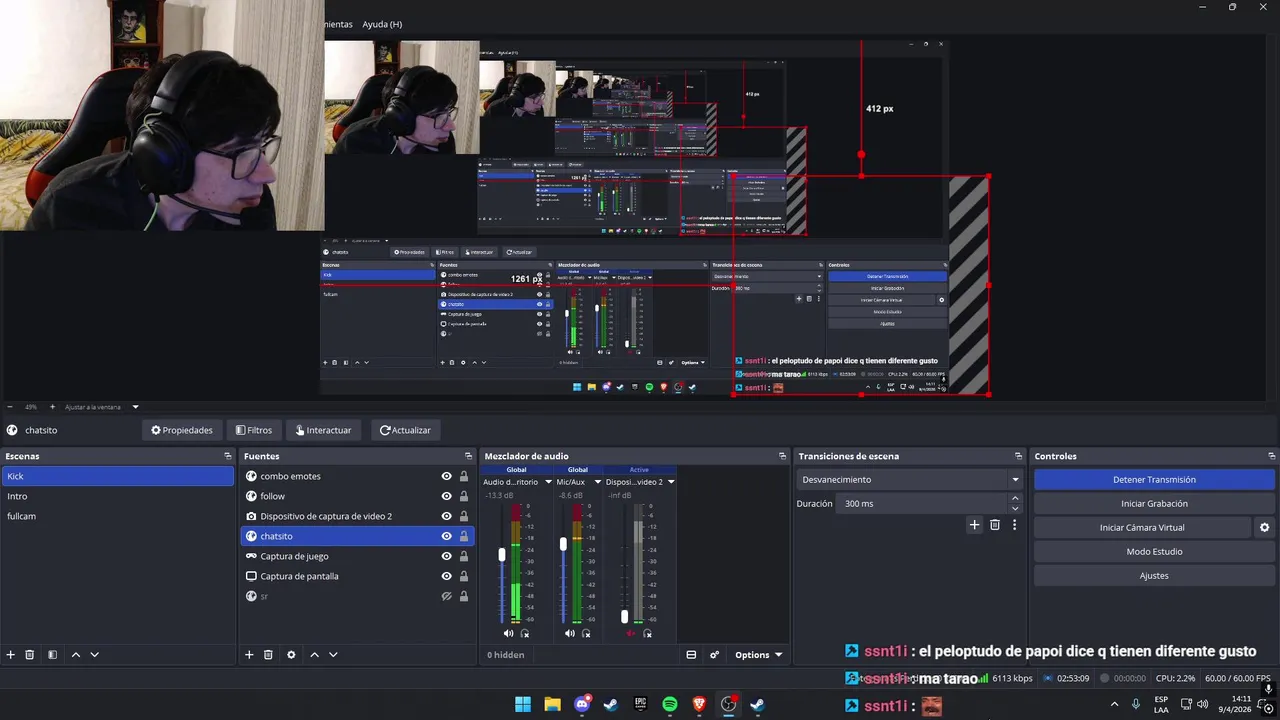
Task: Toggle monitoring headphones on Audio del escritorio
Action: coord(525,633)
